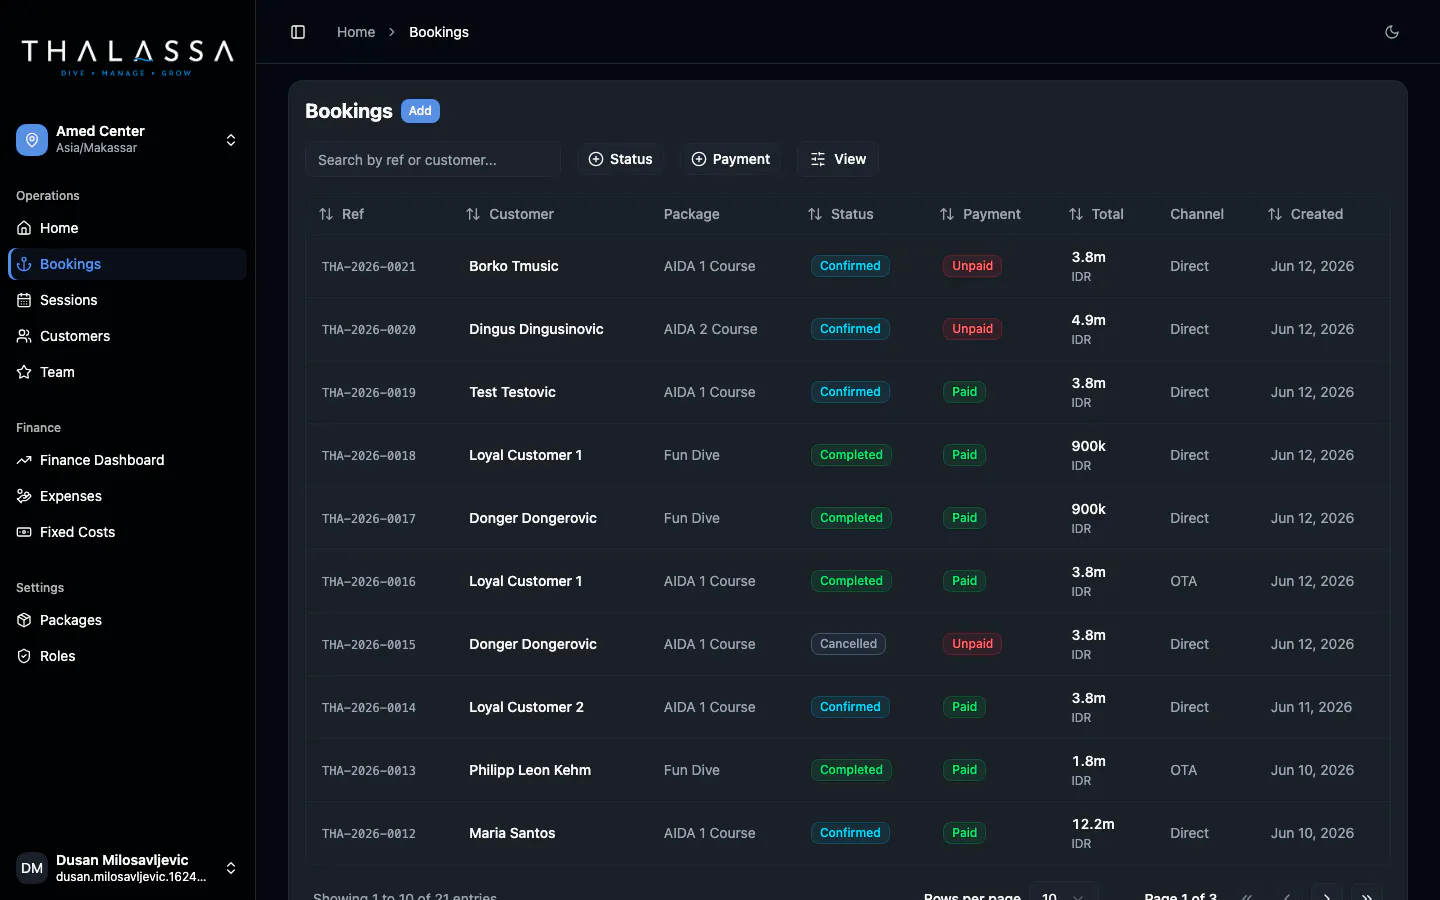Sort the table by Total column
This screenshot has height=900, width=1440.
tap(1096, 214)
